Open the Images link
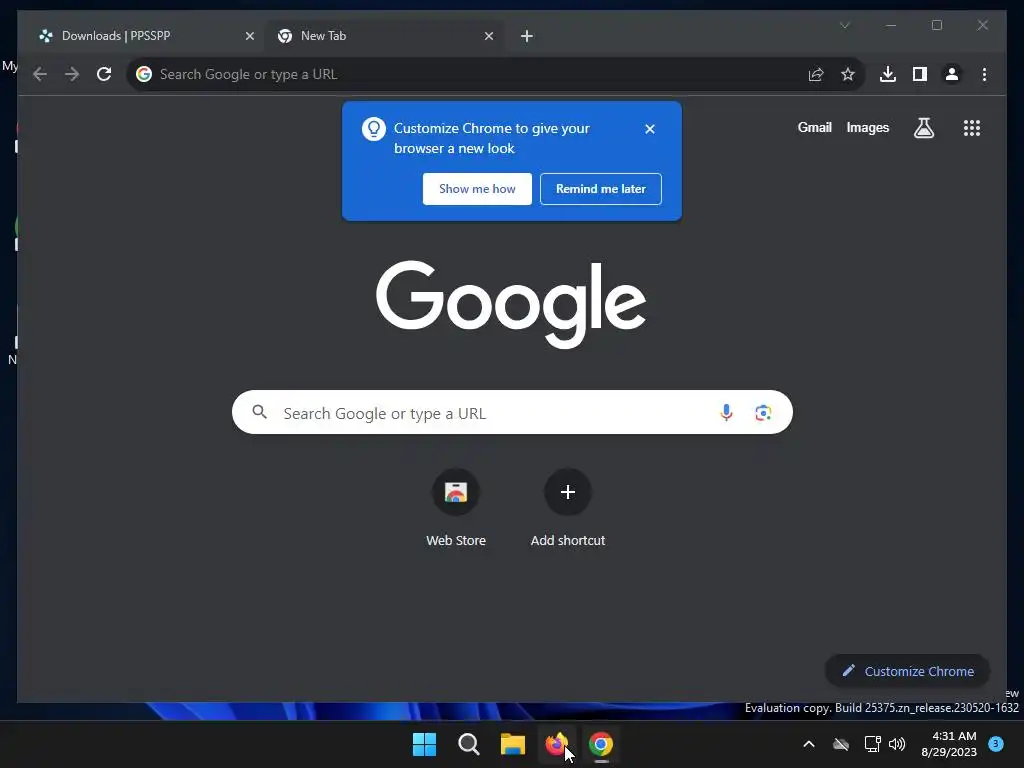 coord(867,127)
